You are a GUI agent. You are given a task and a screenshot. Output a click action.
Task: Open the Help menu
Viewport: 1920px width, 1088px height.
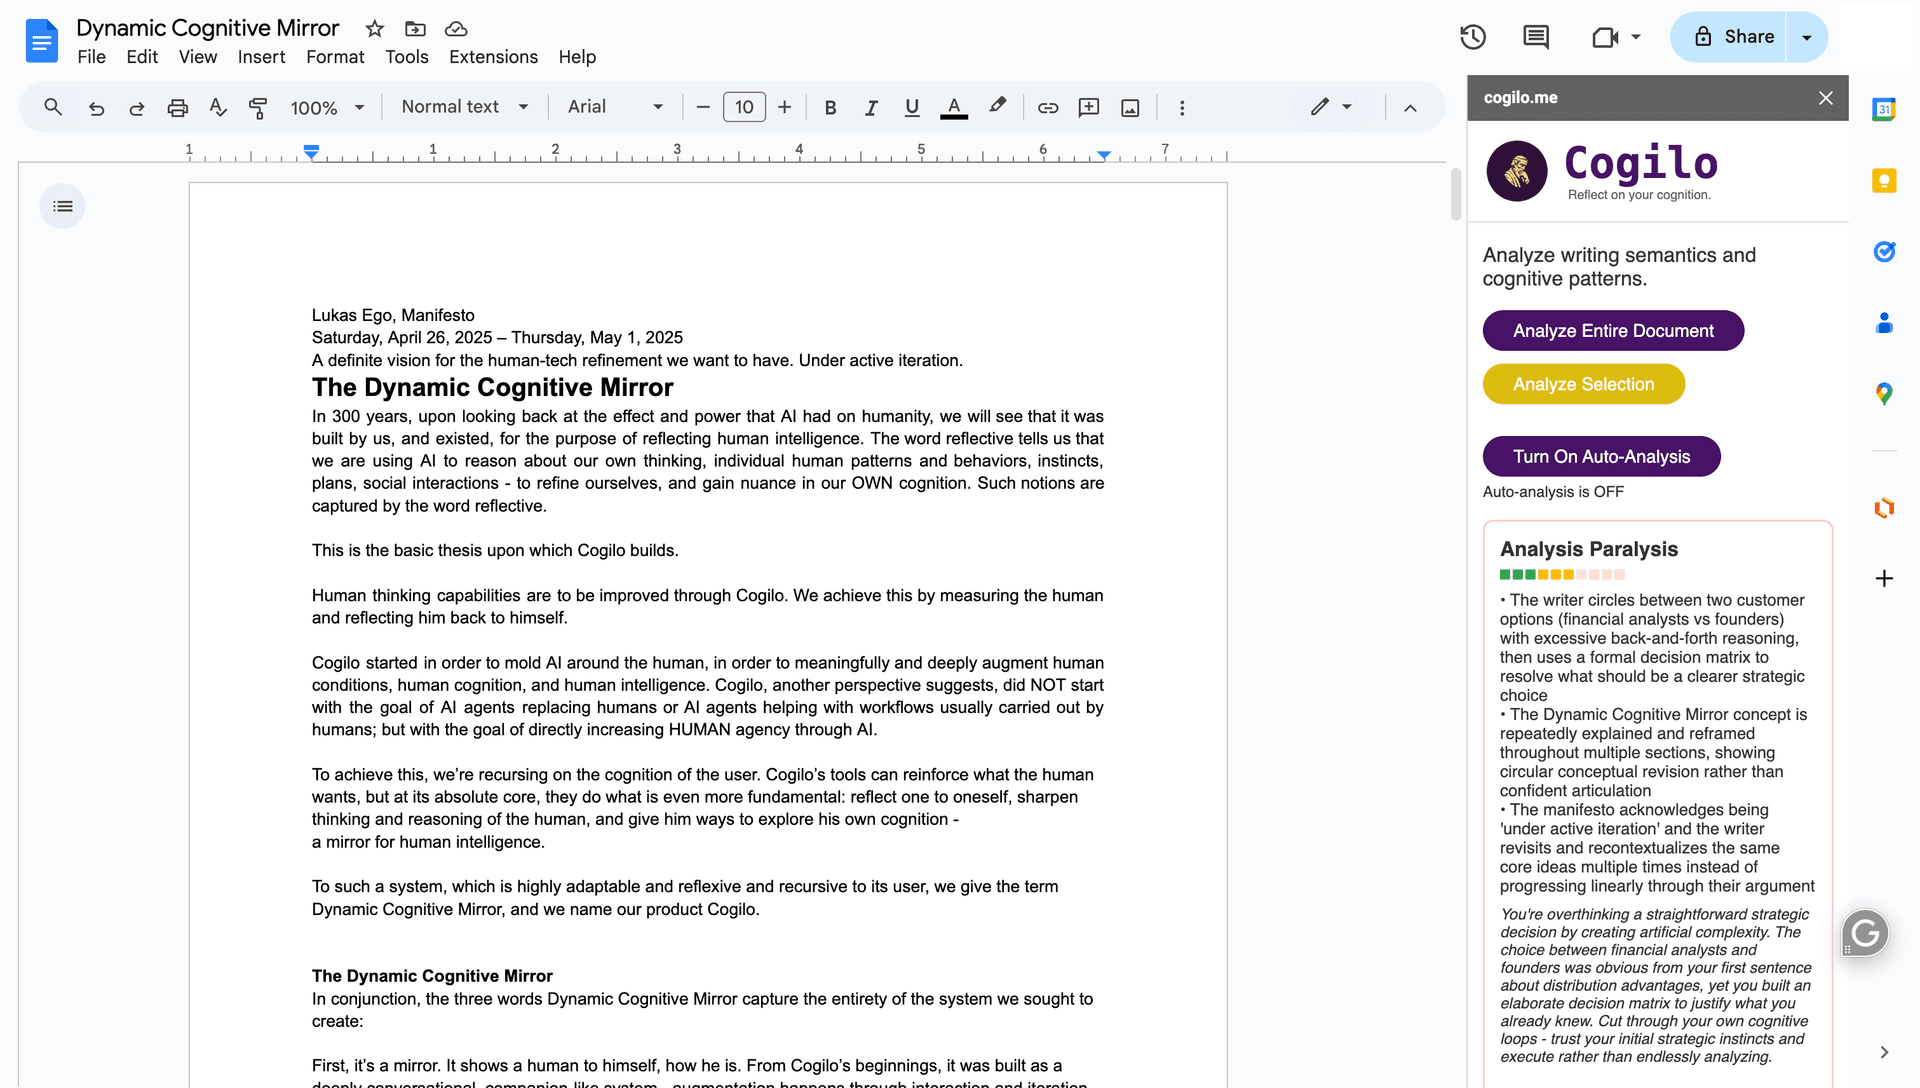tap(577, 57)
